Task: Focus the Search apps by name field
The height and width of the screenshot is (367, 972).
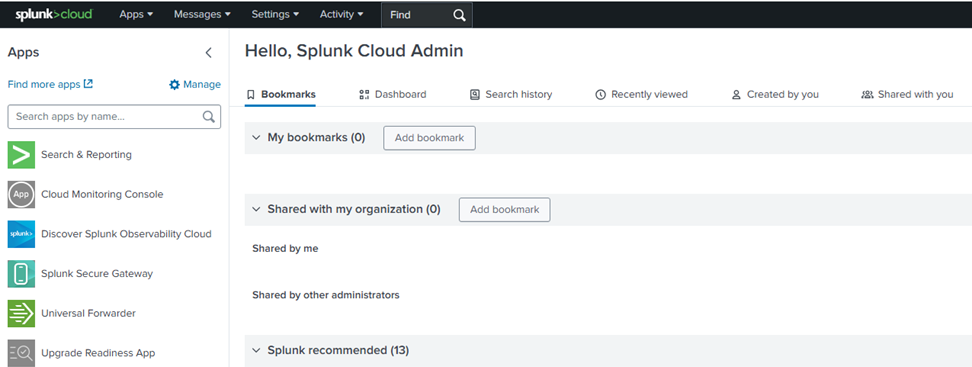Action: click(114, 117)
